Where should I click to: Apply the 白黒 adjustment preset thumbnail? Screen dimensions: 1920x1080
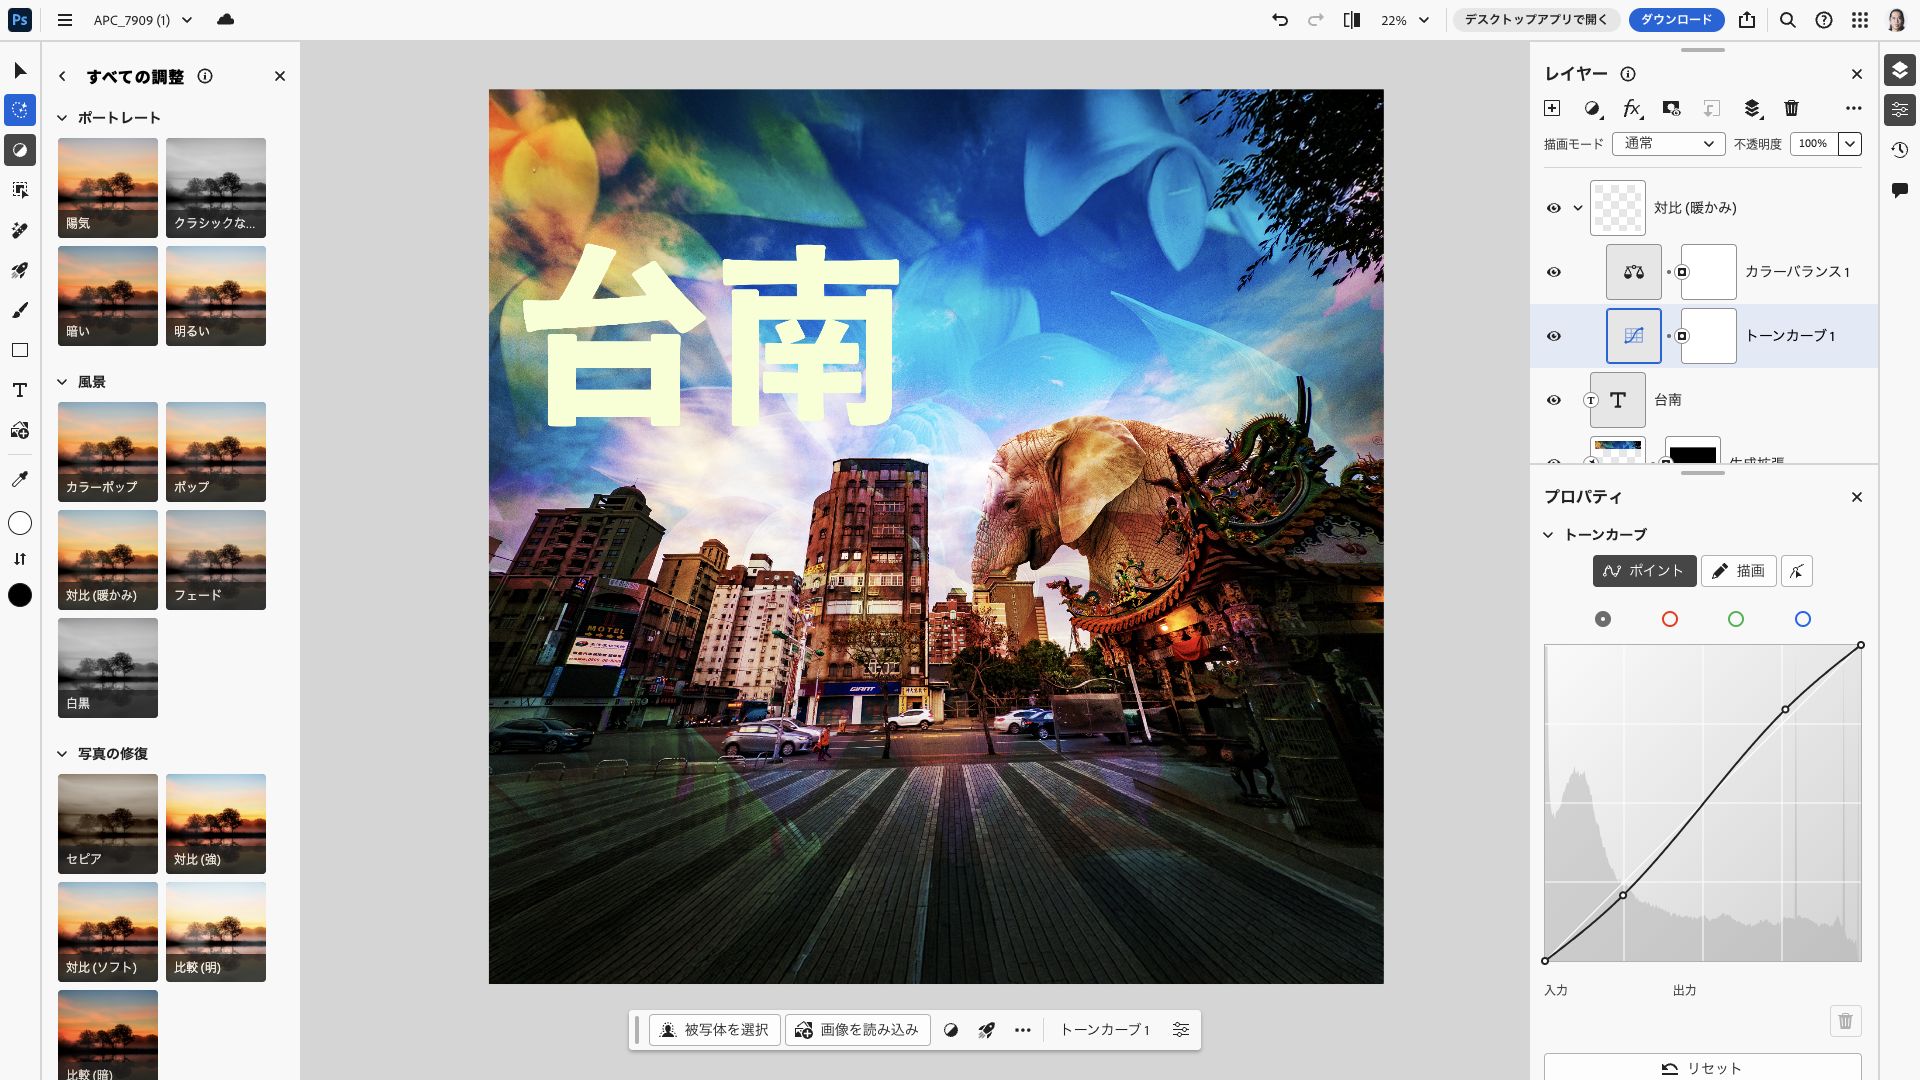click(x=107, y=667)
